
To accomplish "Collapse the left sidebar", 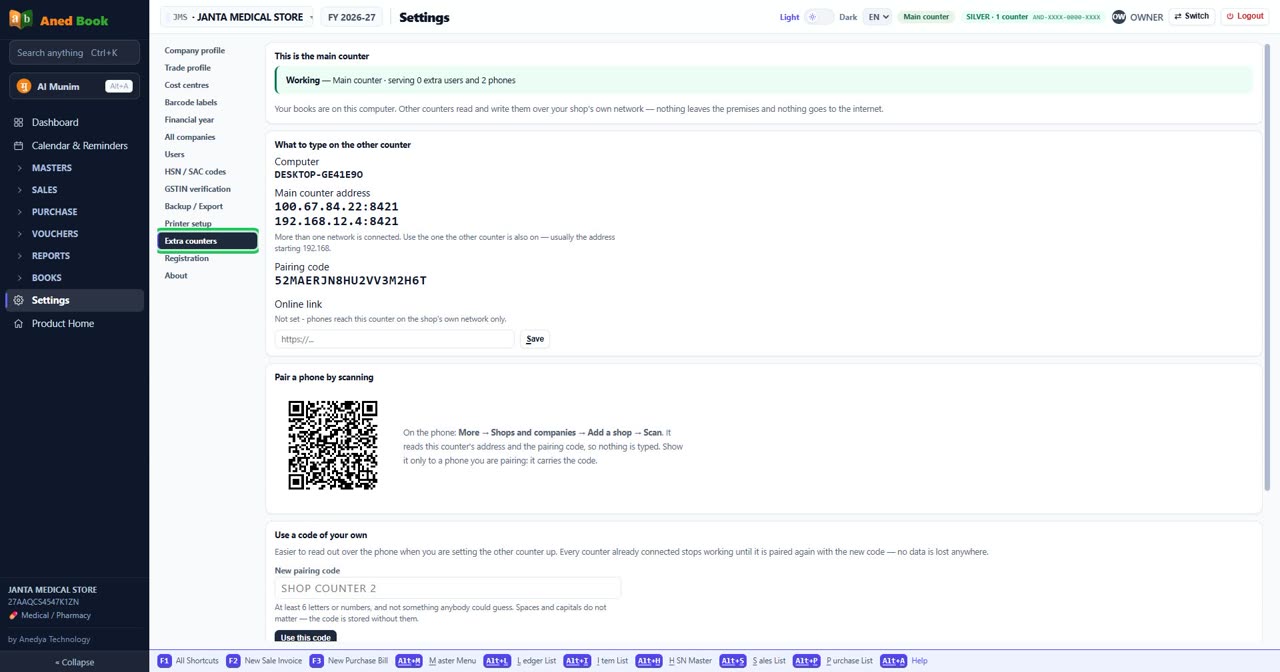I will [75, 662].
